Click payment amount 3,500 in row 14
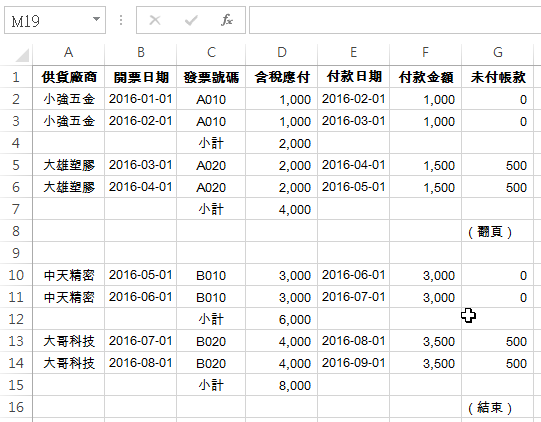 point(425,363)
